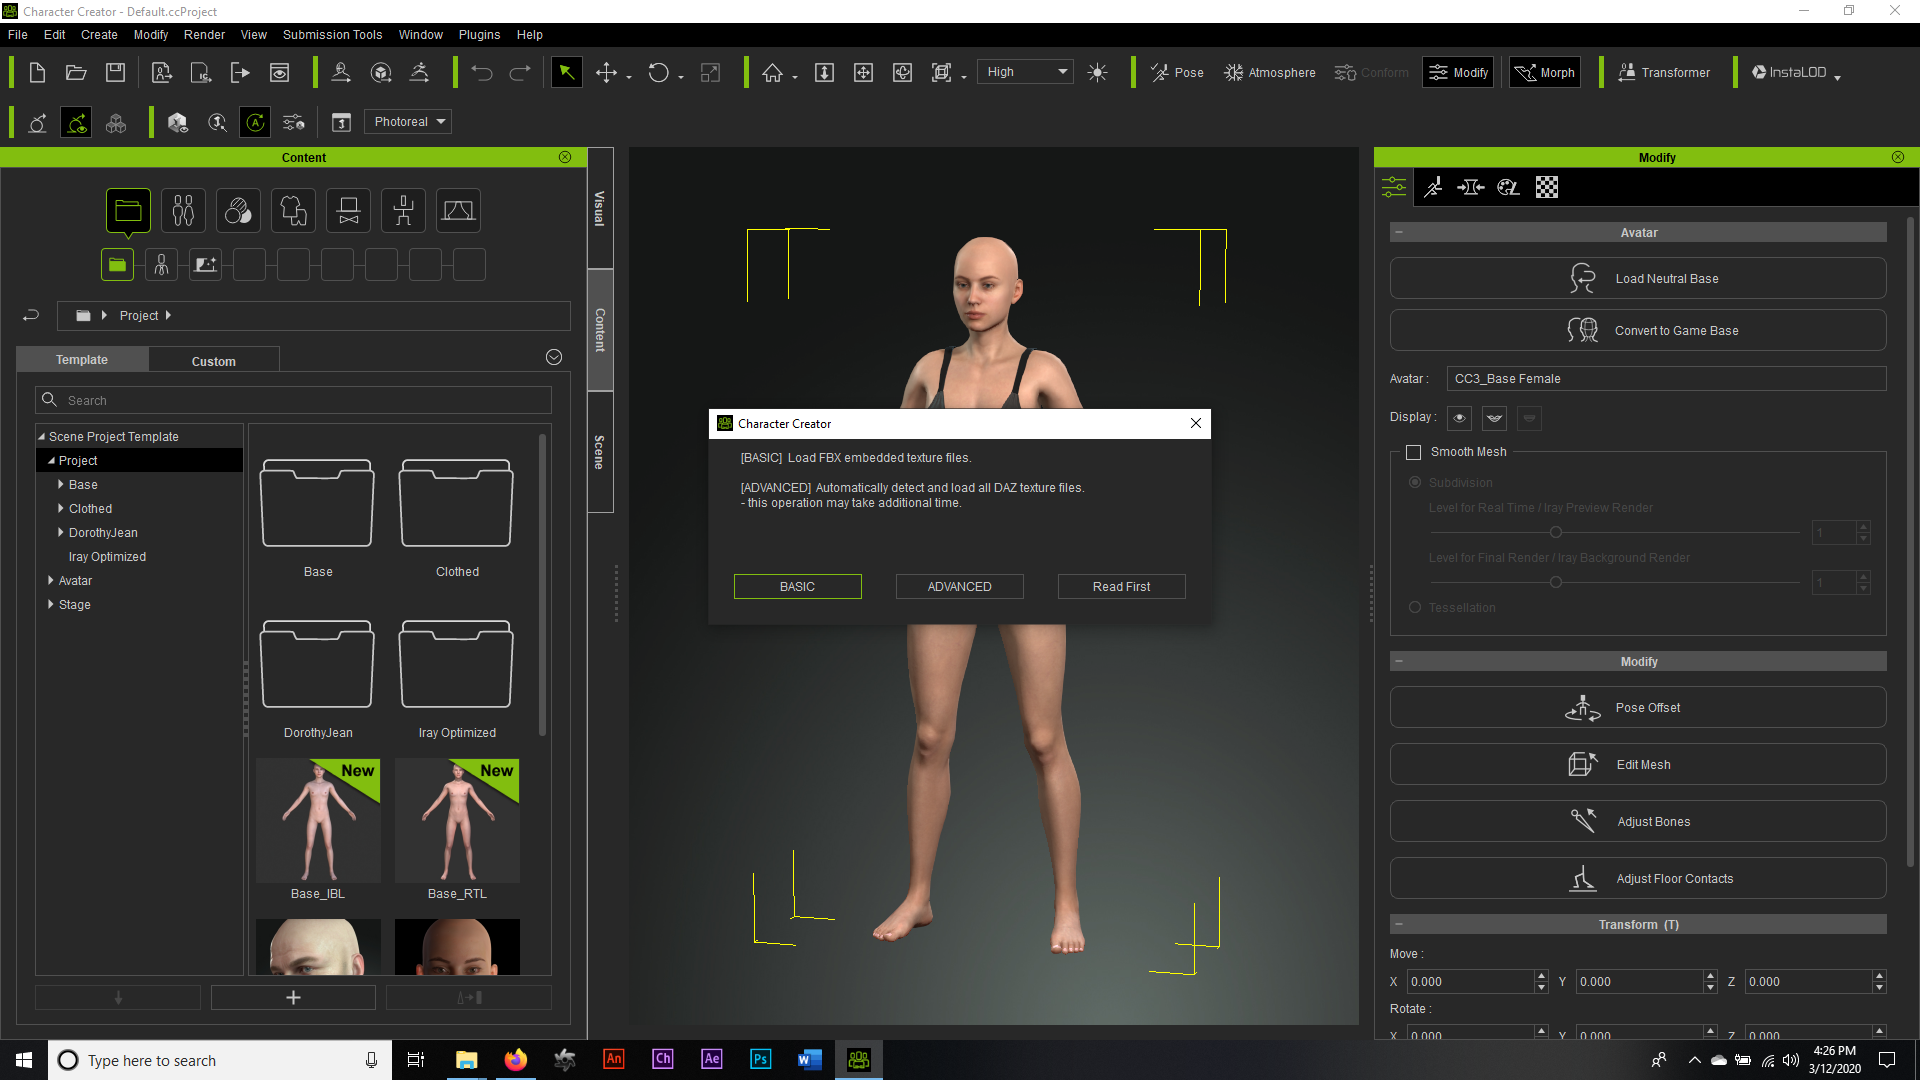The width and height of the screenshot is (1920, 1080).
Task: Expand the Avatar tree node
Action: pyautogui.click(x=51, y=581)
